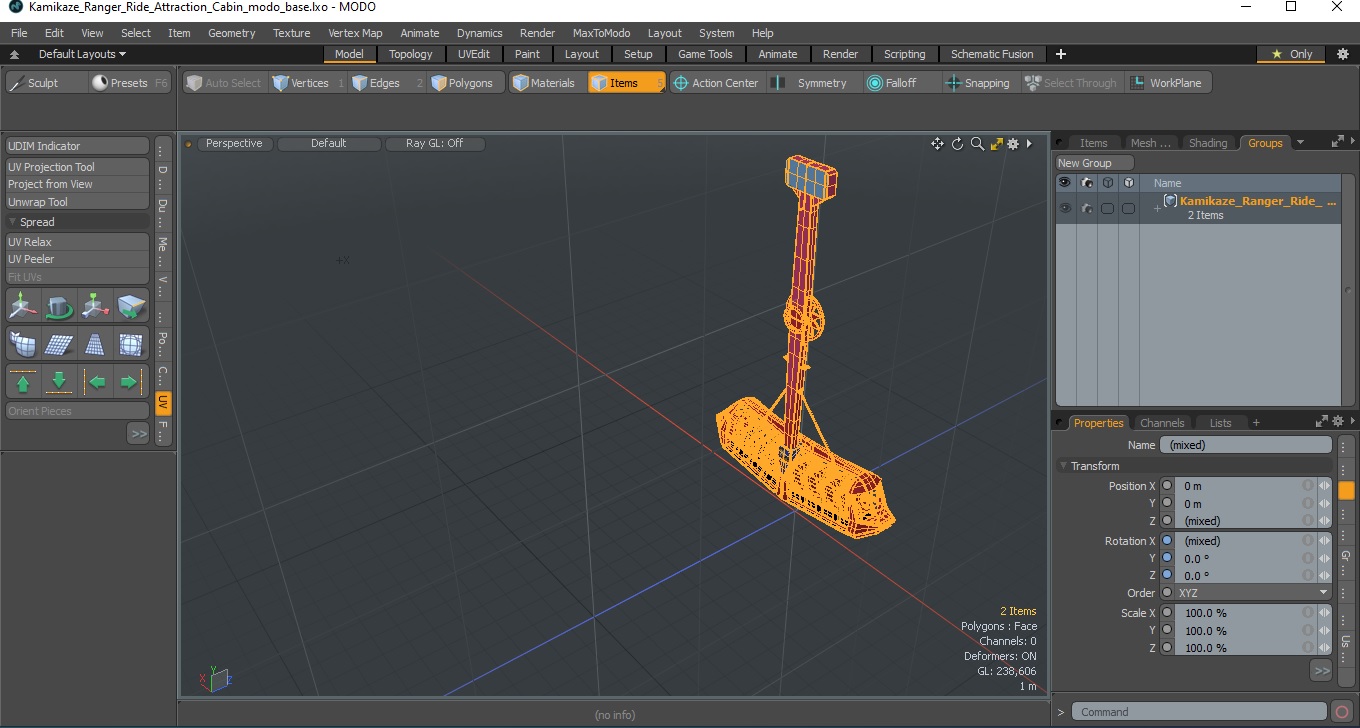The height and width of the screenshot is (728, 1360).
Task: Click the Command input field
Action: click(x=1200, y=712)
